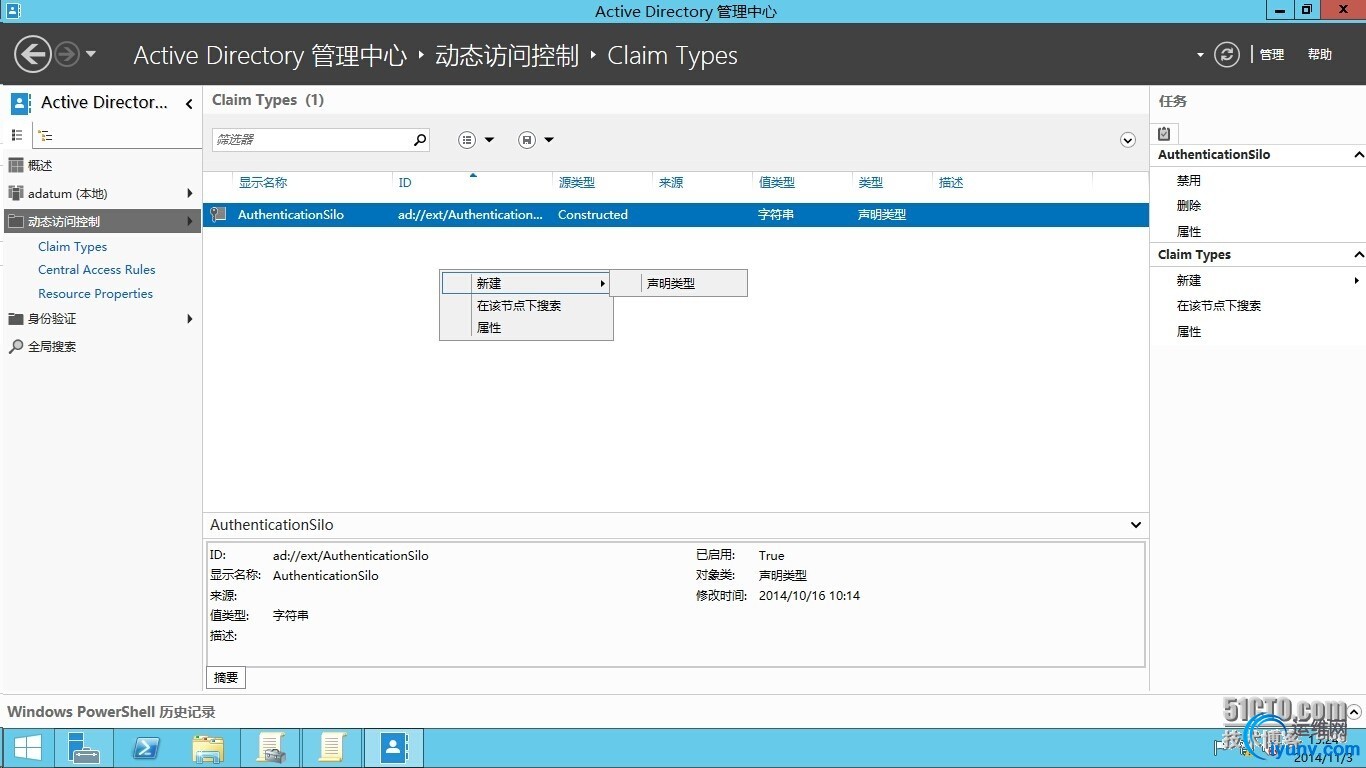The image size is (1366, 768).
Task: Collapse the AuthenticationSilo section in the tasks pane
Action: 1359,155
